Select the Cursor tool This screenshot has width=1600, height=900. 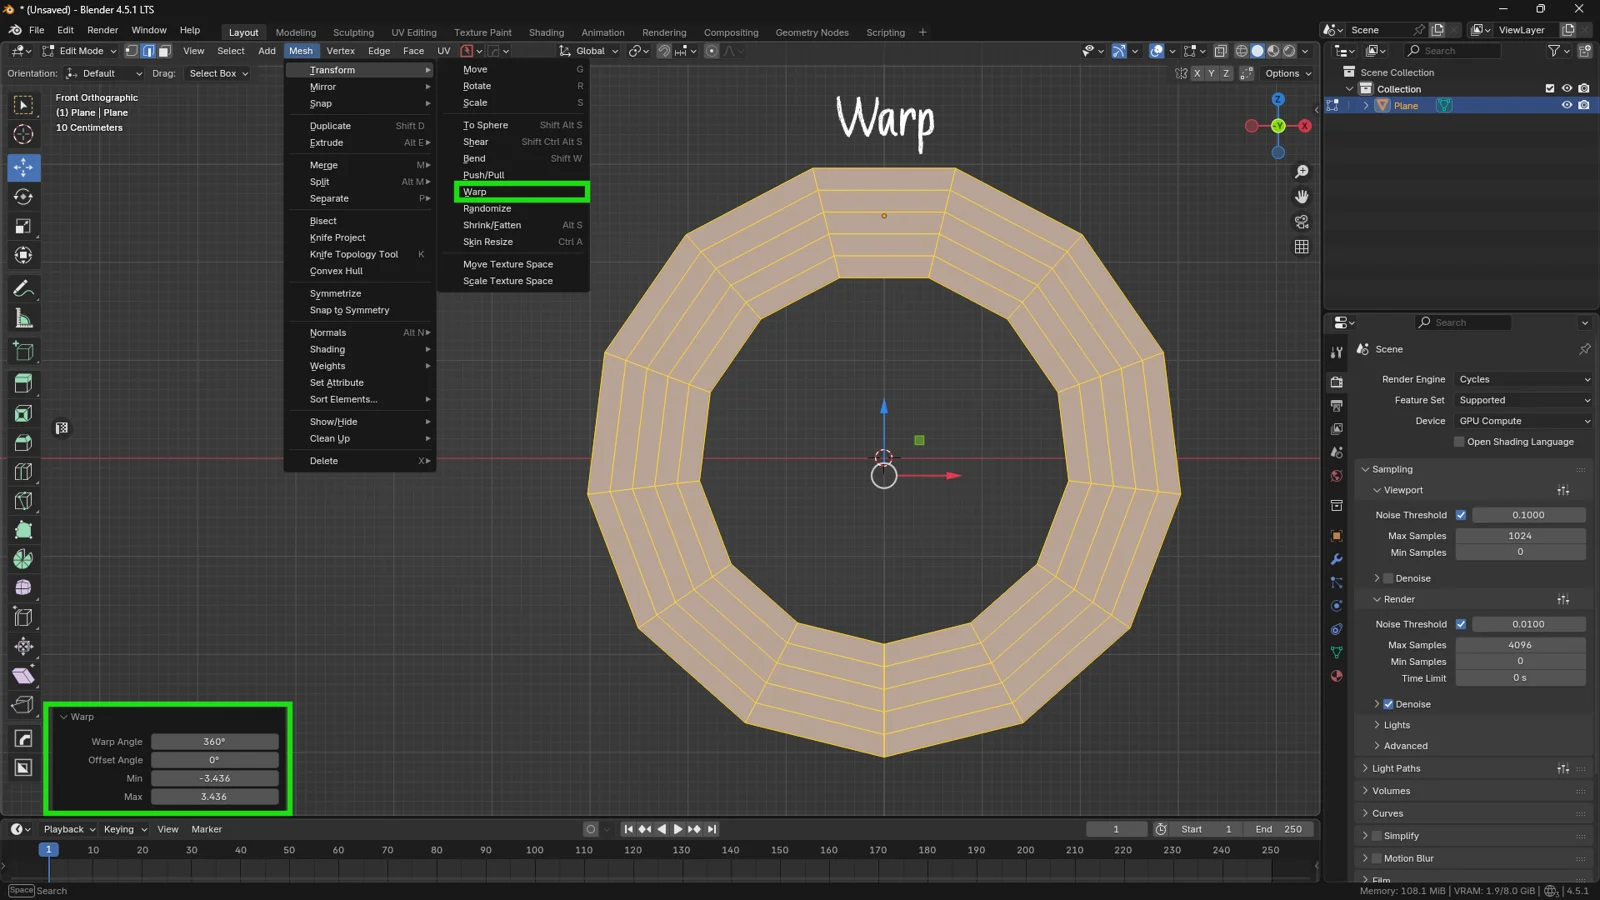point(23,134)
